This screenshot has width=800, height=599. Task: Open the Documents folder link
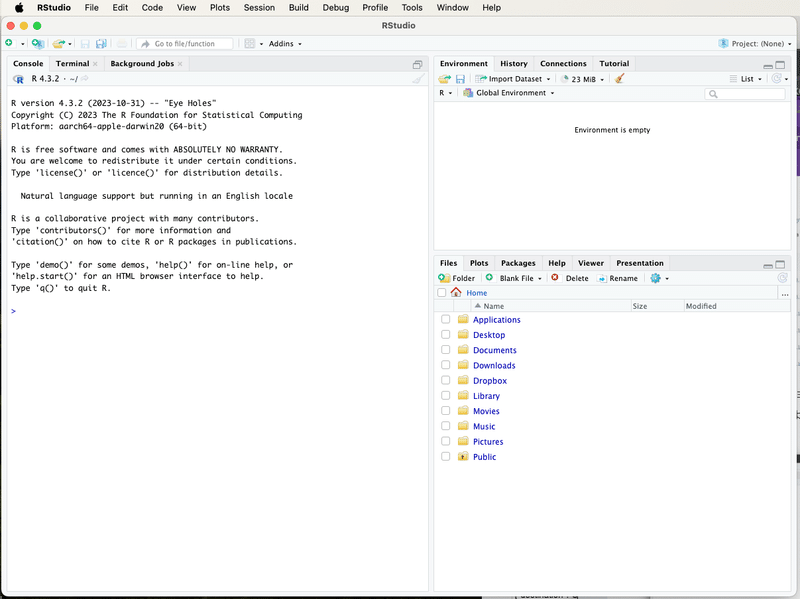[x=494, y=350]
